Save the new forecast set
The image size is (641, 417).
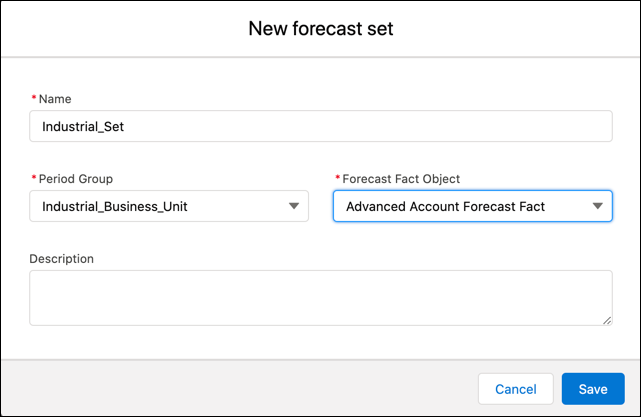coord(593,389)
